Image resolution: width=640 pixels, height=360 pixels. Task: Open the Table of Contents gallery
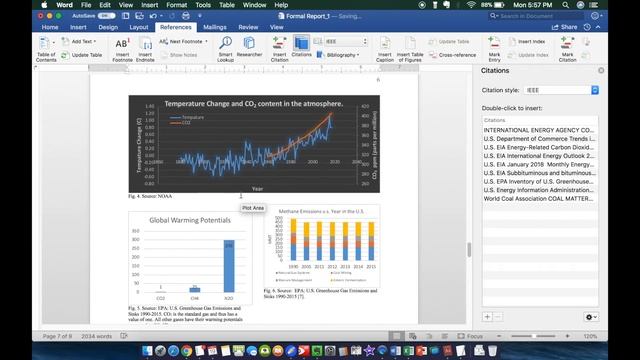46,49
